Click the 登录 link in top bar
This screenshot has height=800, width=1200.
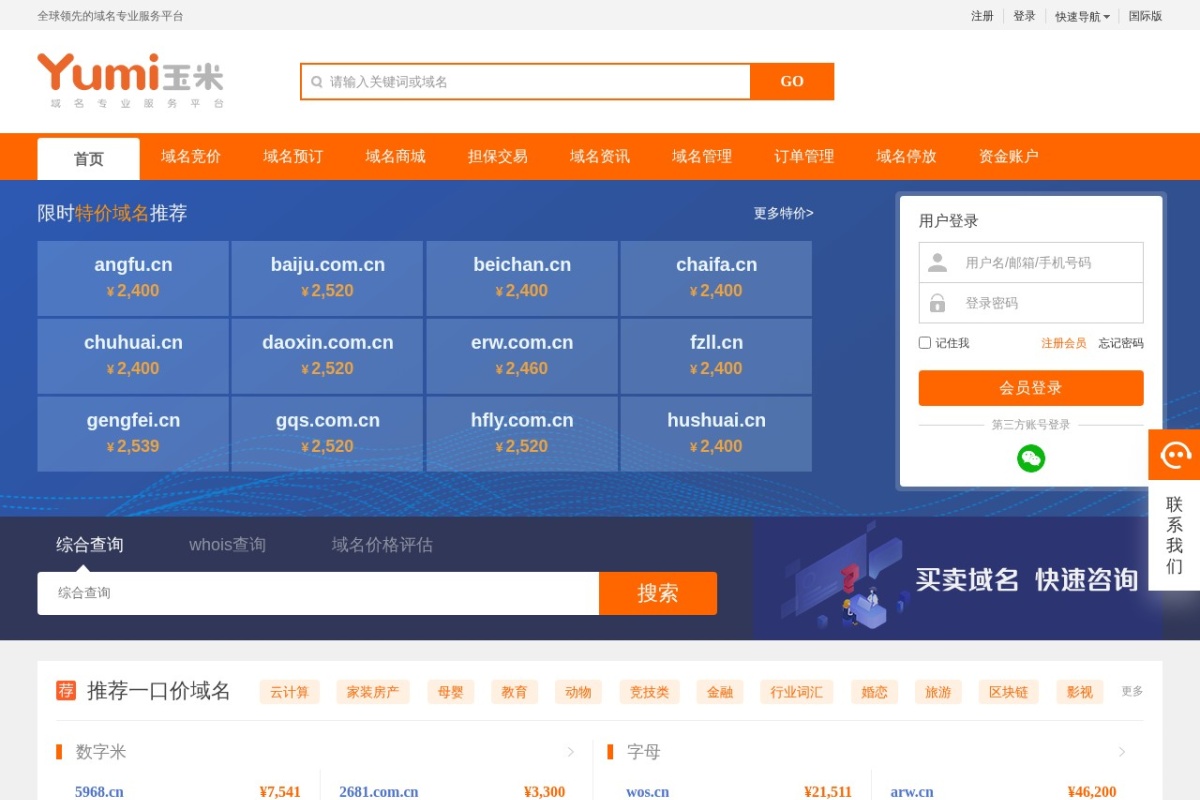[1024, 16]
